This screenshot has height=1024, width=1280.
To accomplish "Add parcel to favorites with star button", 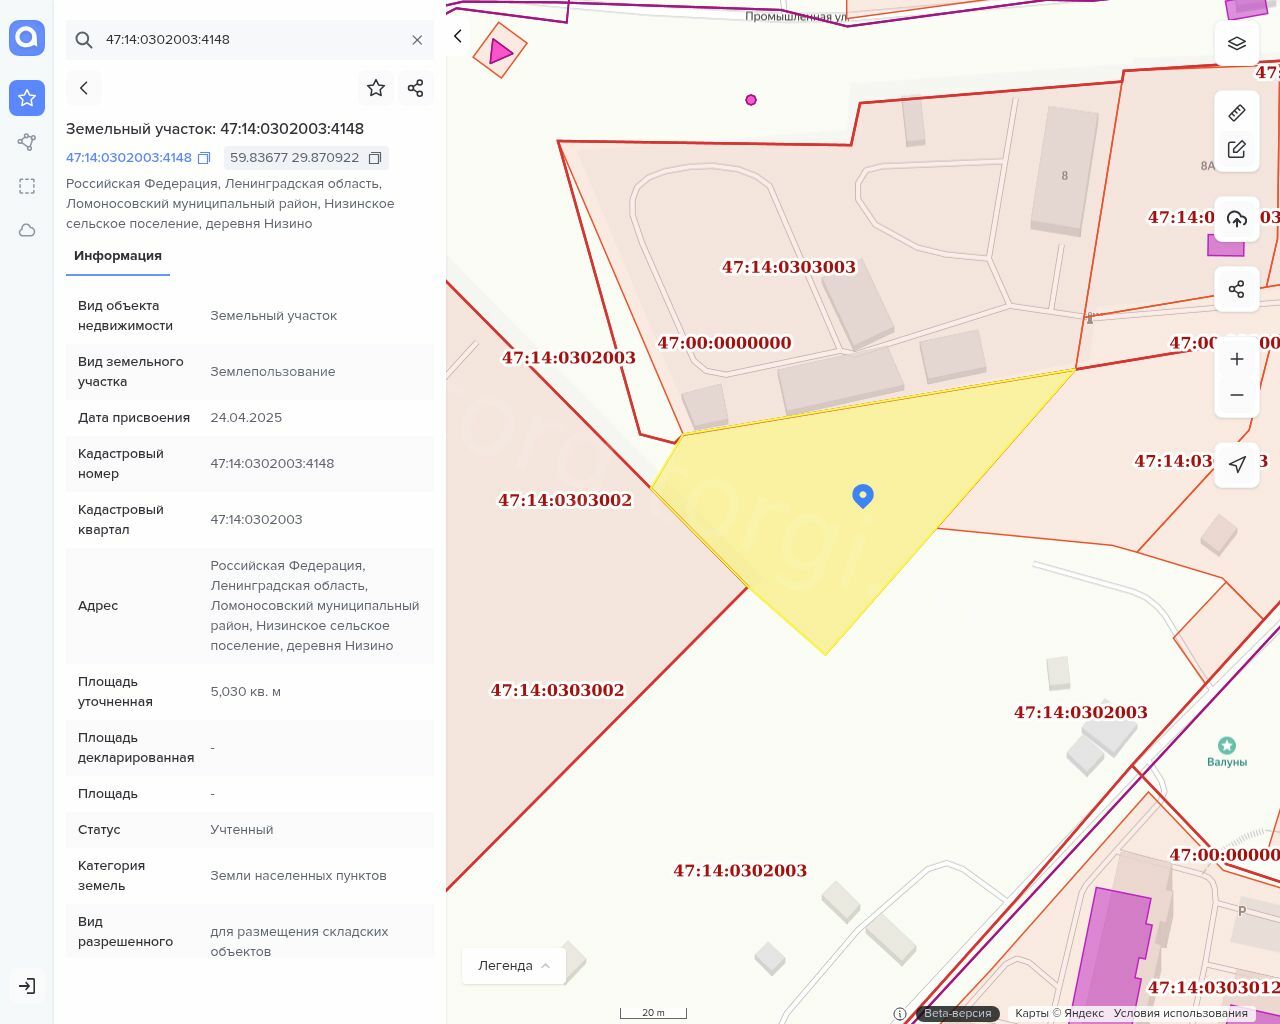I will click(376, 88).
